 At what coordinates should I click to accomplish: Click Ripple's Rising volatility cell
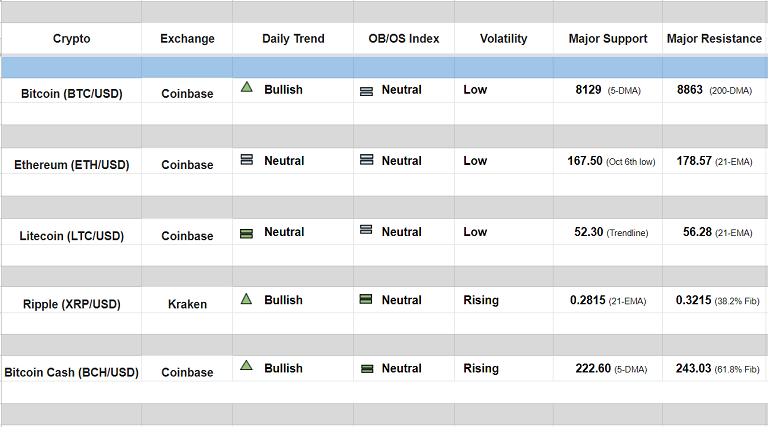click(481, 299)
